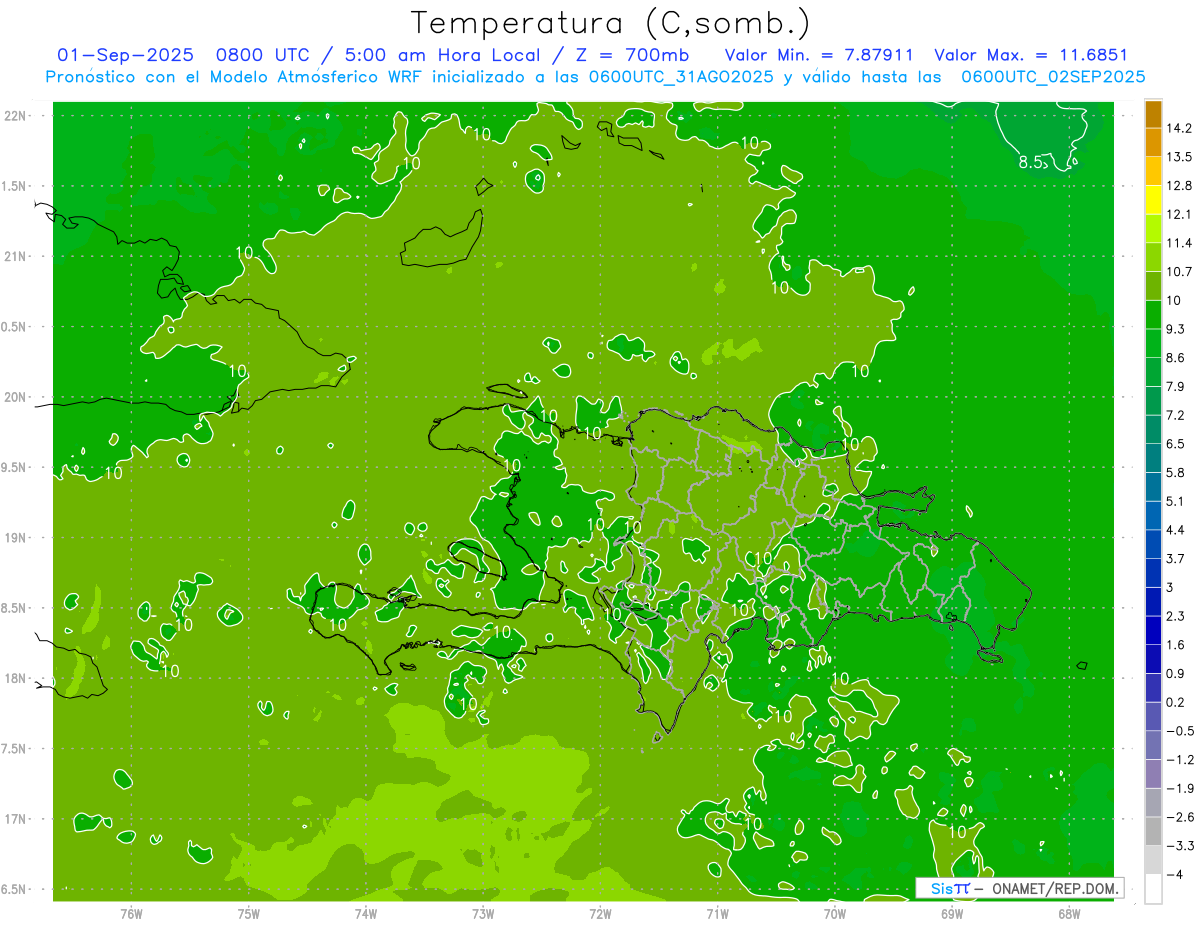This screenshot has width=1200, height=927.
Task: Click the "74W" longitude axis label
Action: point(365,912)
